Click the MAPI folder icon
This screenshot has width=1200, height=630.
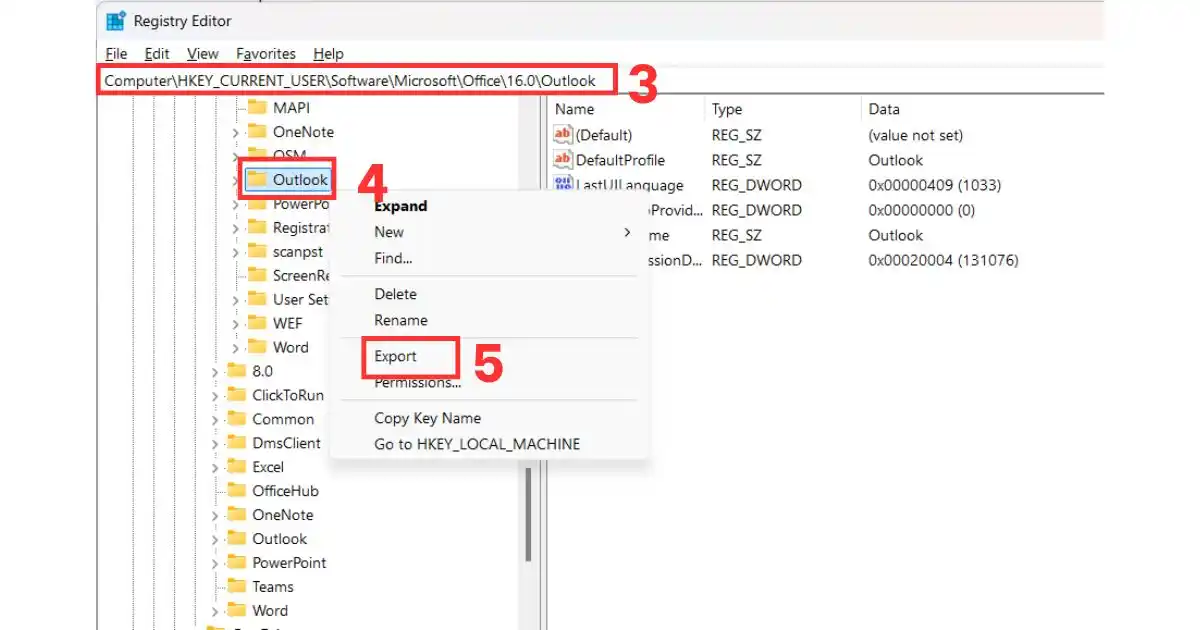257,107
